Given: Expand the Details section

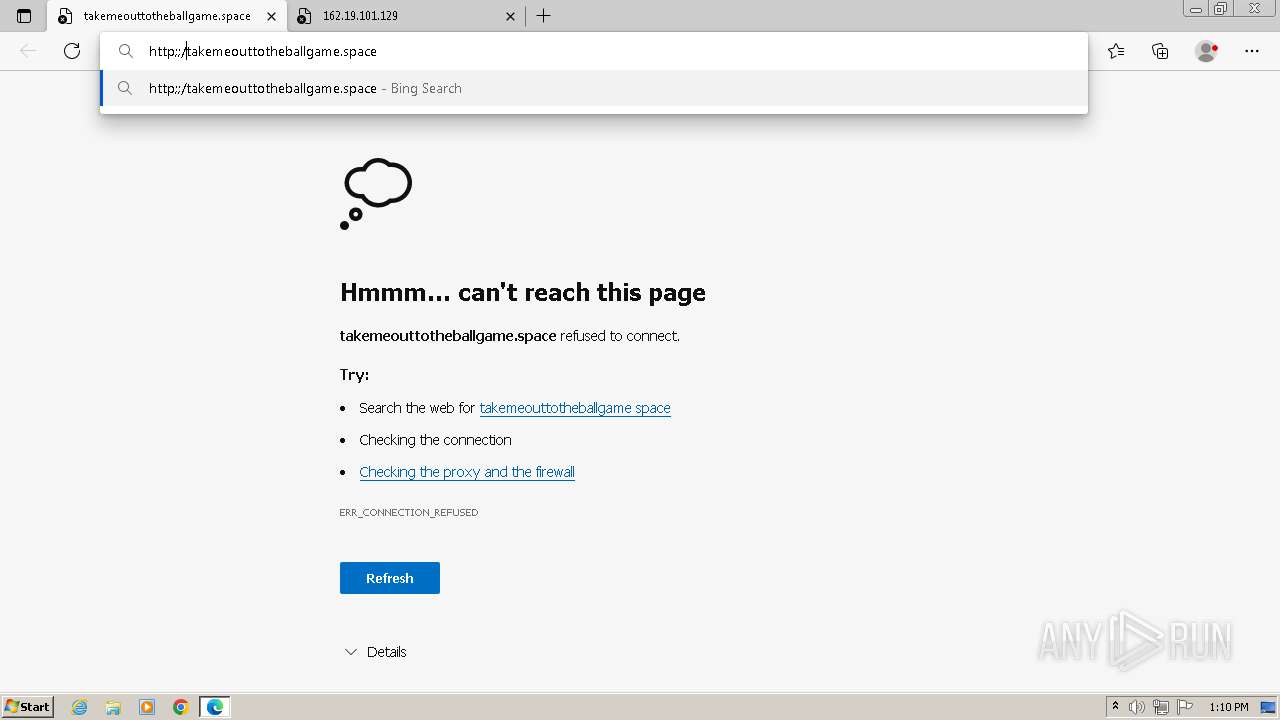Looking at the screenshot, I should [x=375, y=652].
